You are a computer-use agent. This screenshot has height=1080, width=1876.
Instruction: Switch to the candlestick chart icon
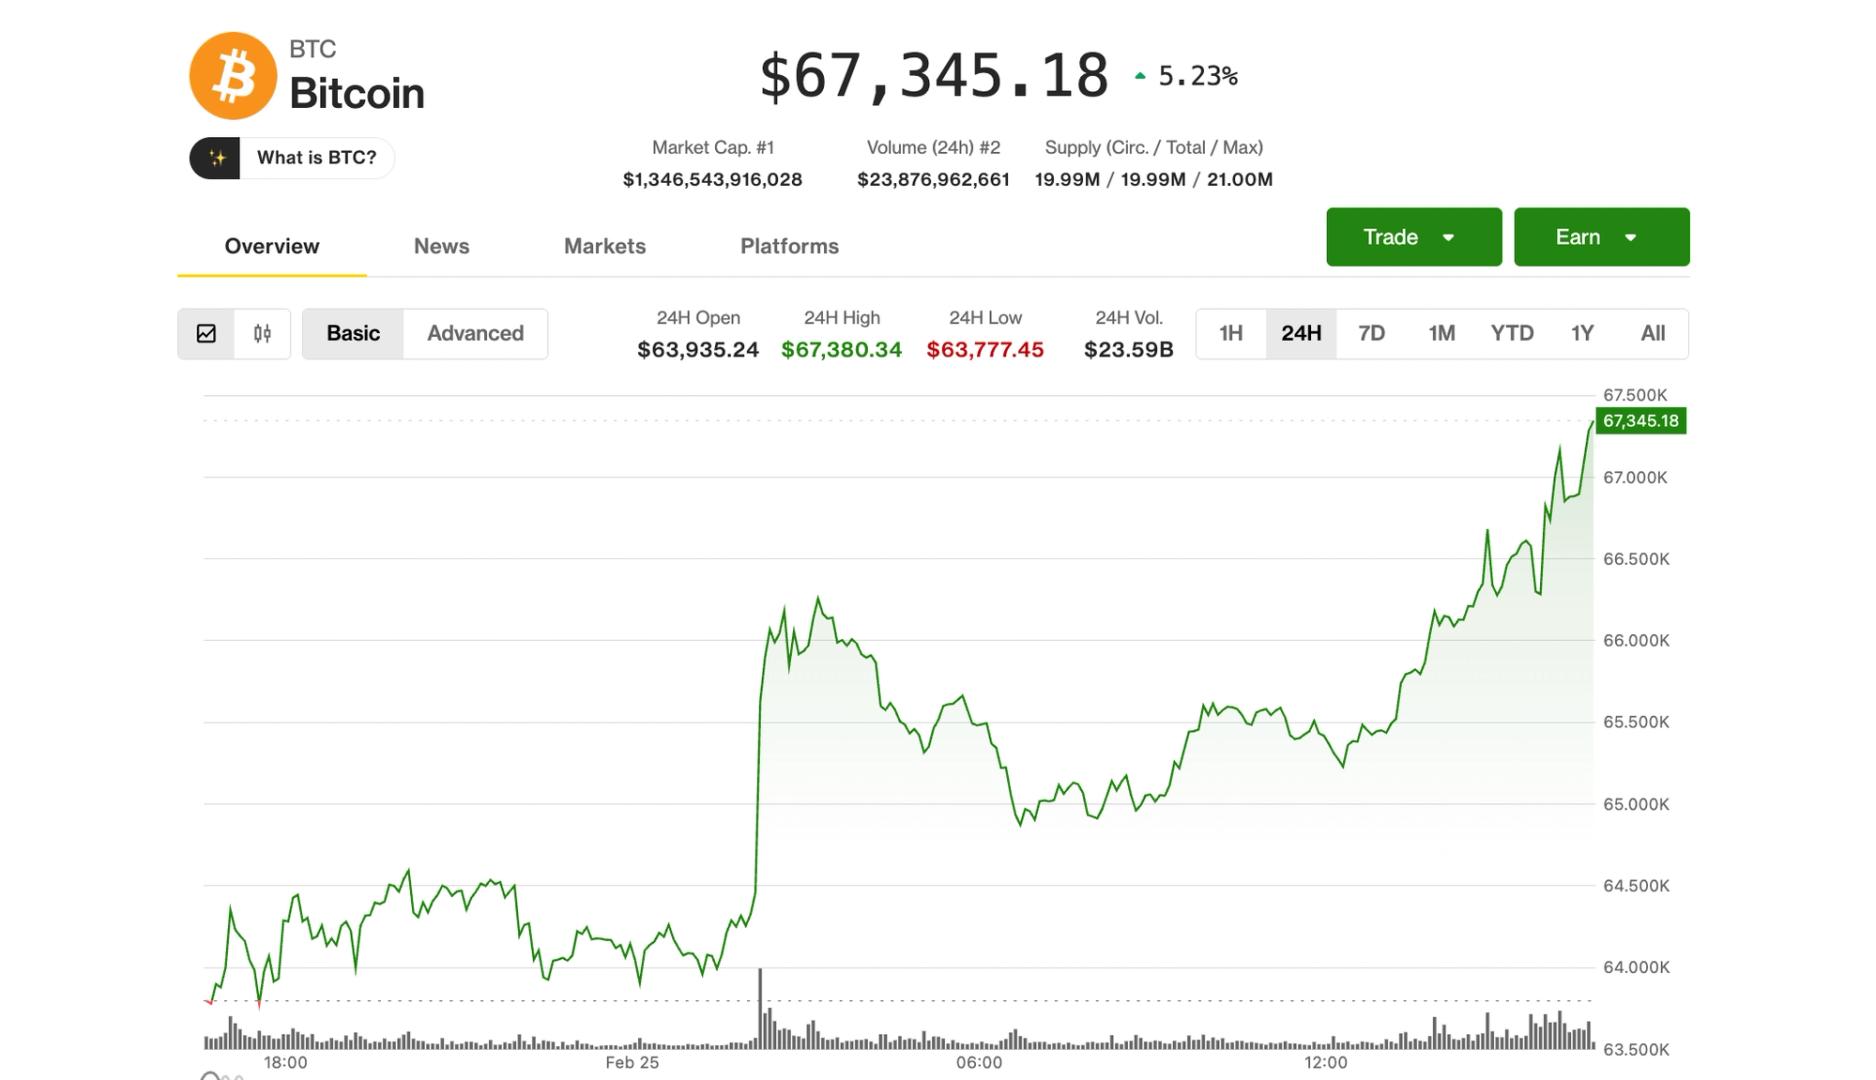262,334
